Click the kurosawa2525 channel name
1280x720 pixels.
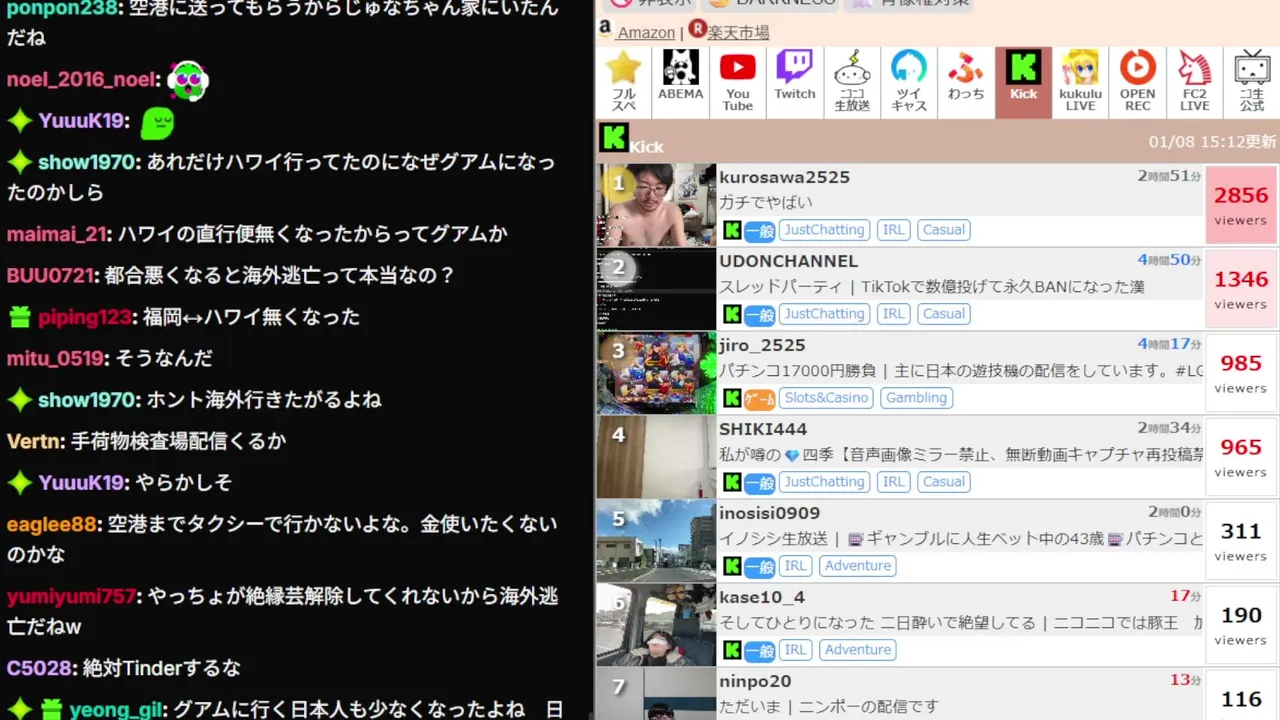785,177
